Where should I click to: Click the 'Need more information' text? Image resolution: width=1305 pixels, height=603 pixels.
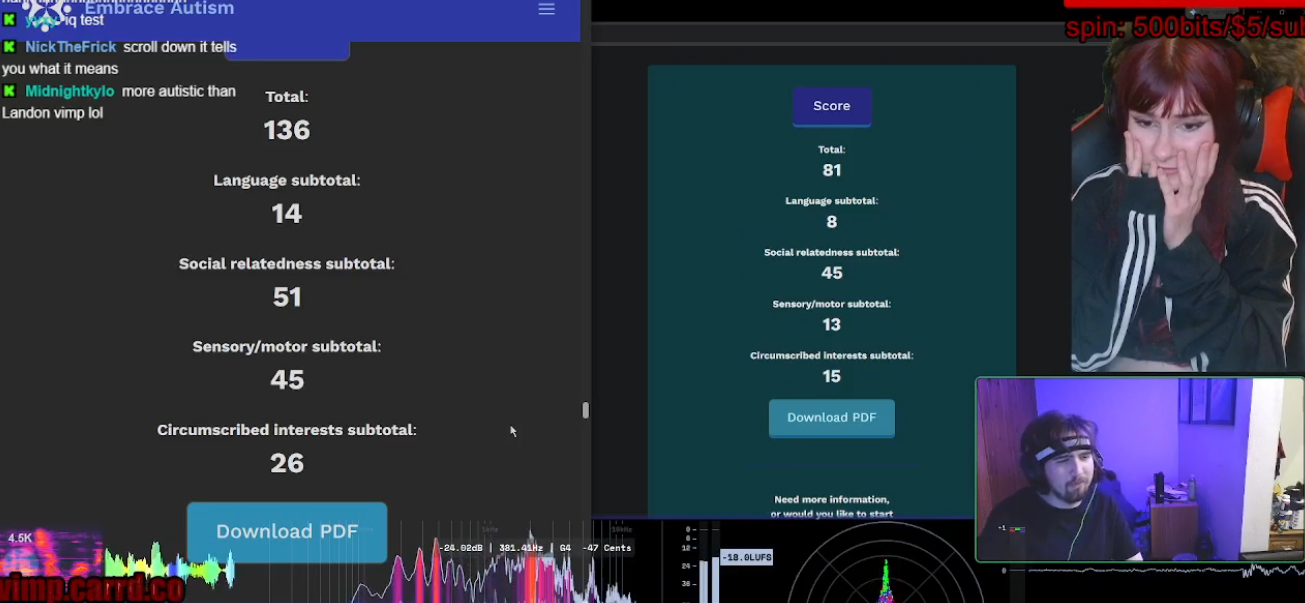832,500
